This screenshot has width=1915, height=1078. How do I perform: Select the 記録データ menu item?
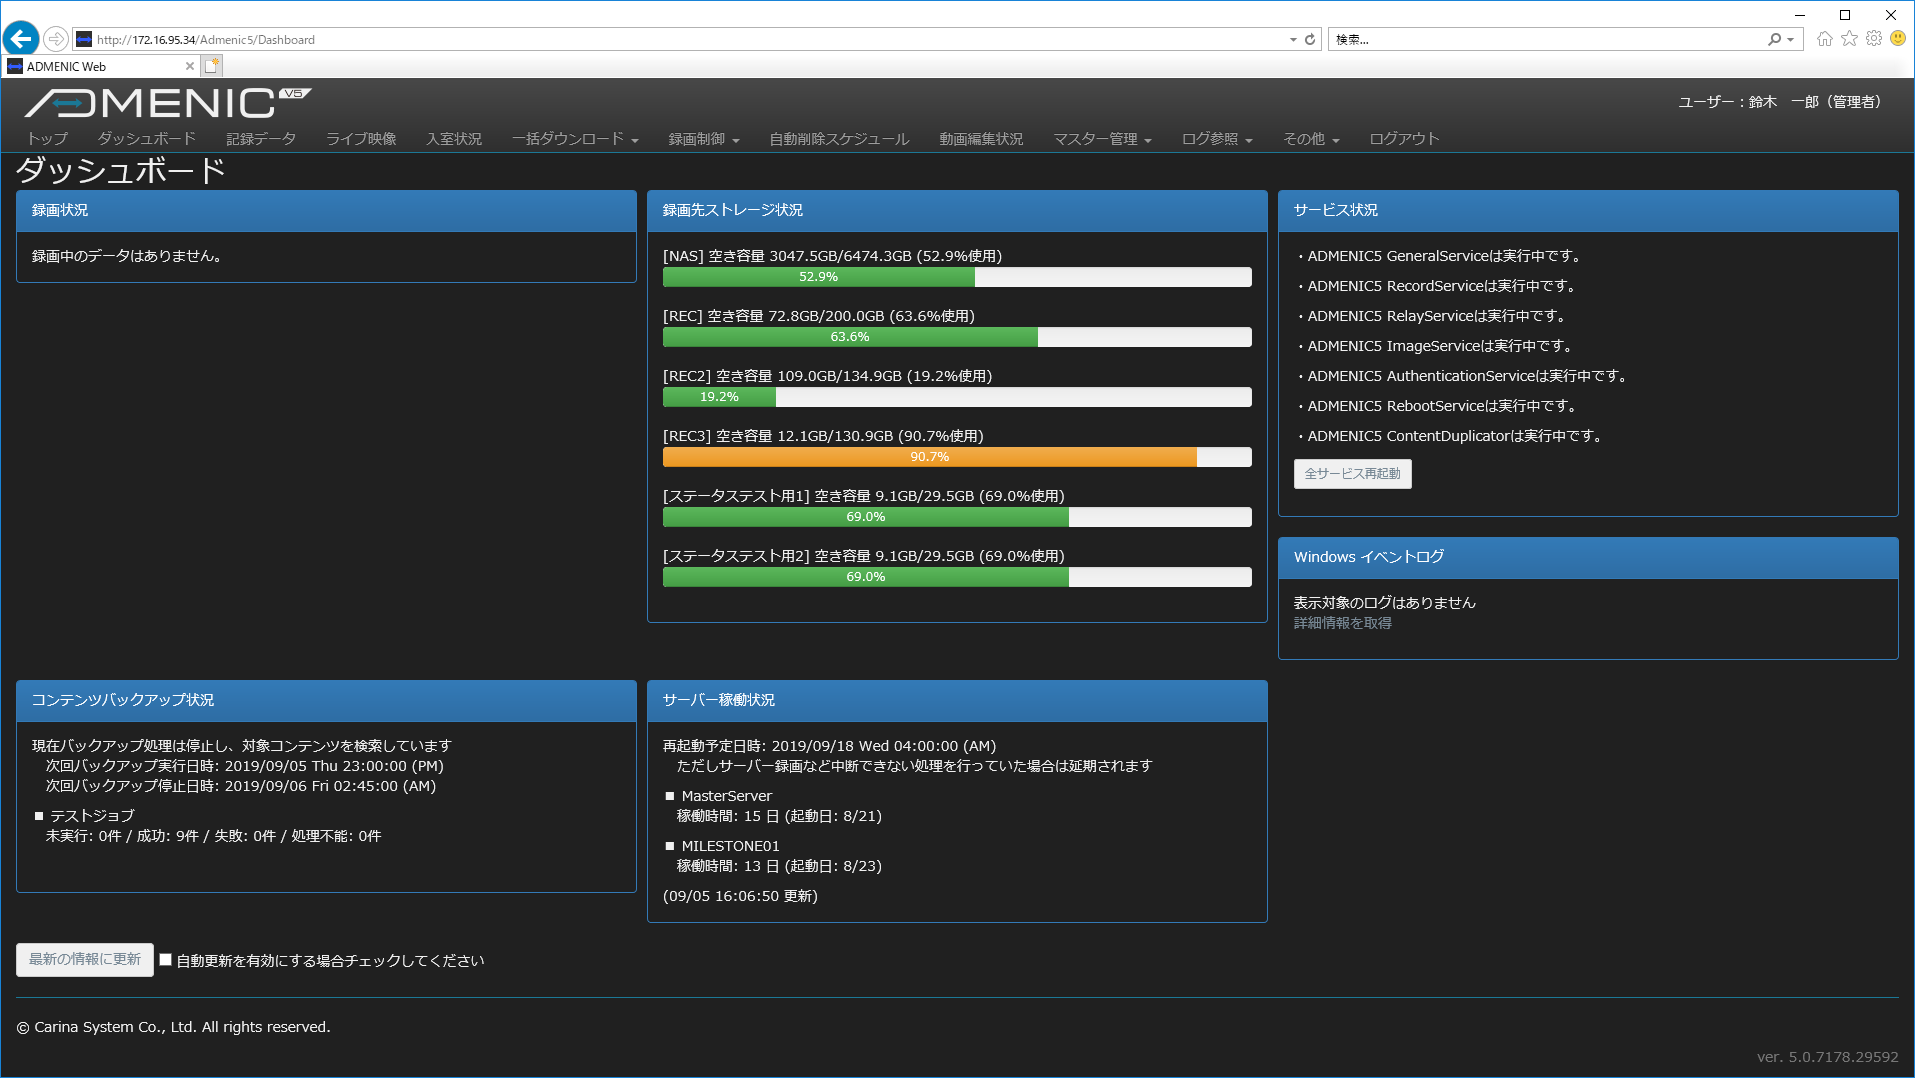[261, 139]
